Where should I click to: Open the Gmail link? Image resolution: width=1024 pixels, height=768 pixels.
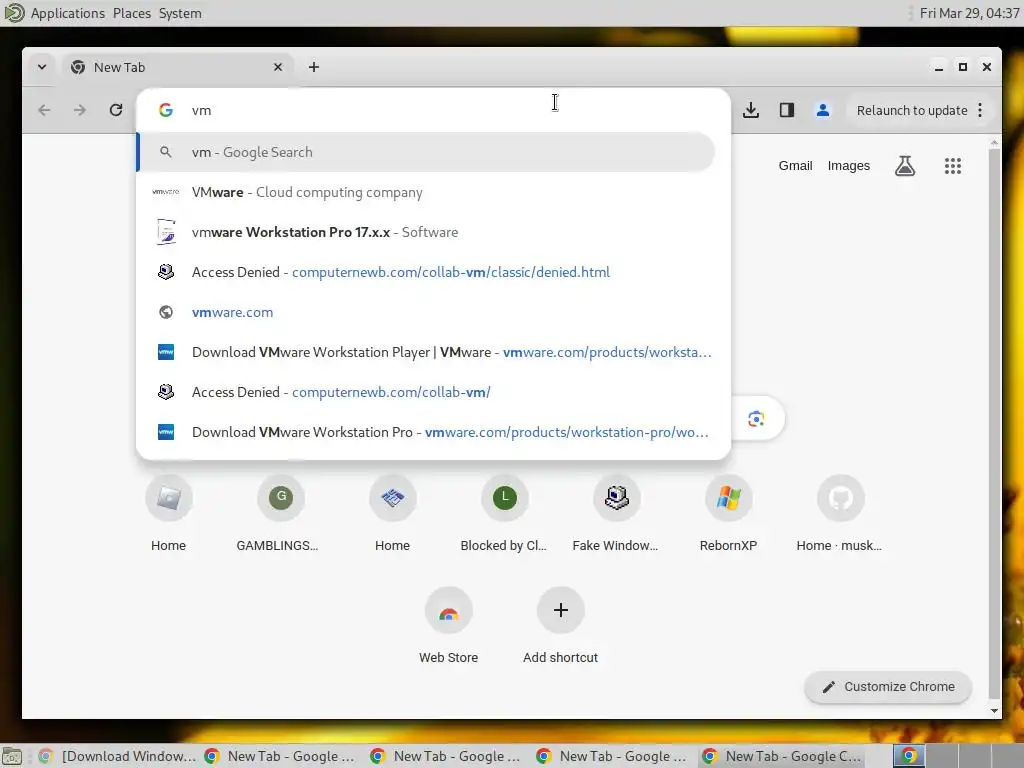click(795, 166)
